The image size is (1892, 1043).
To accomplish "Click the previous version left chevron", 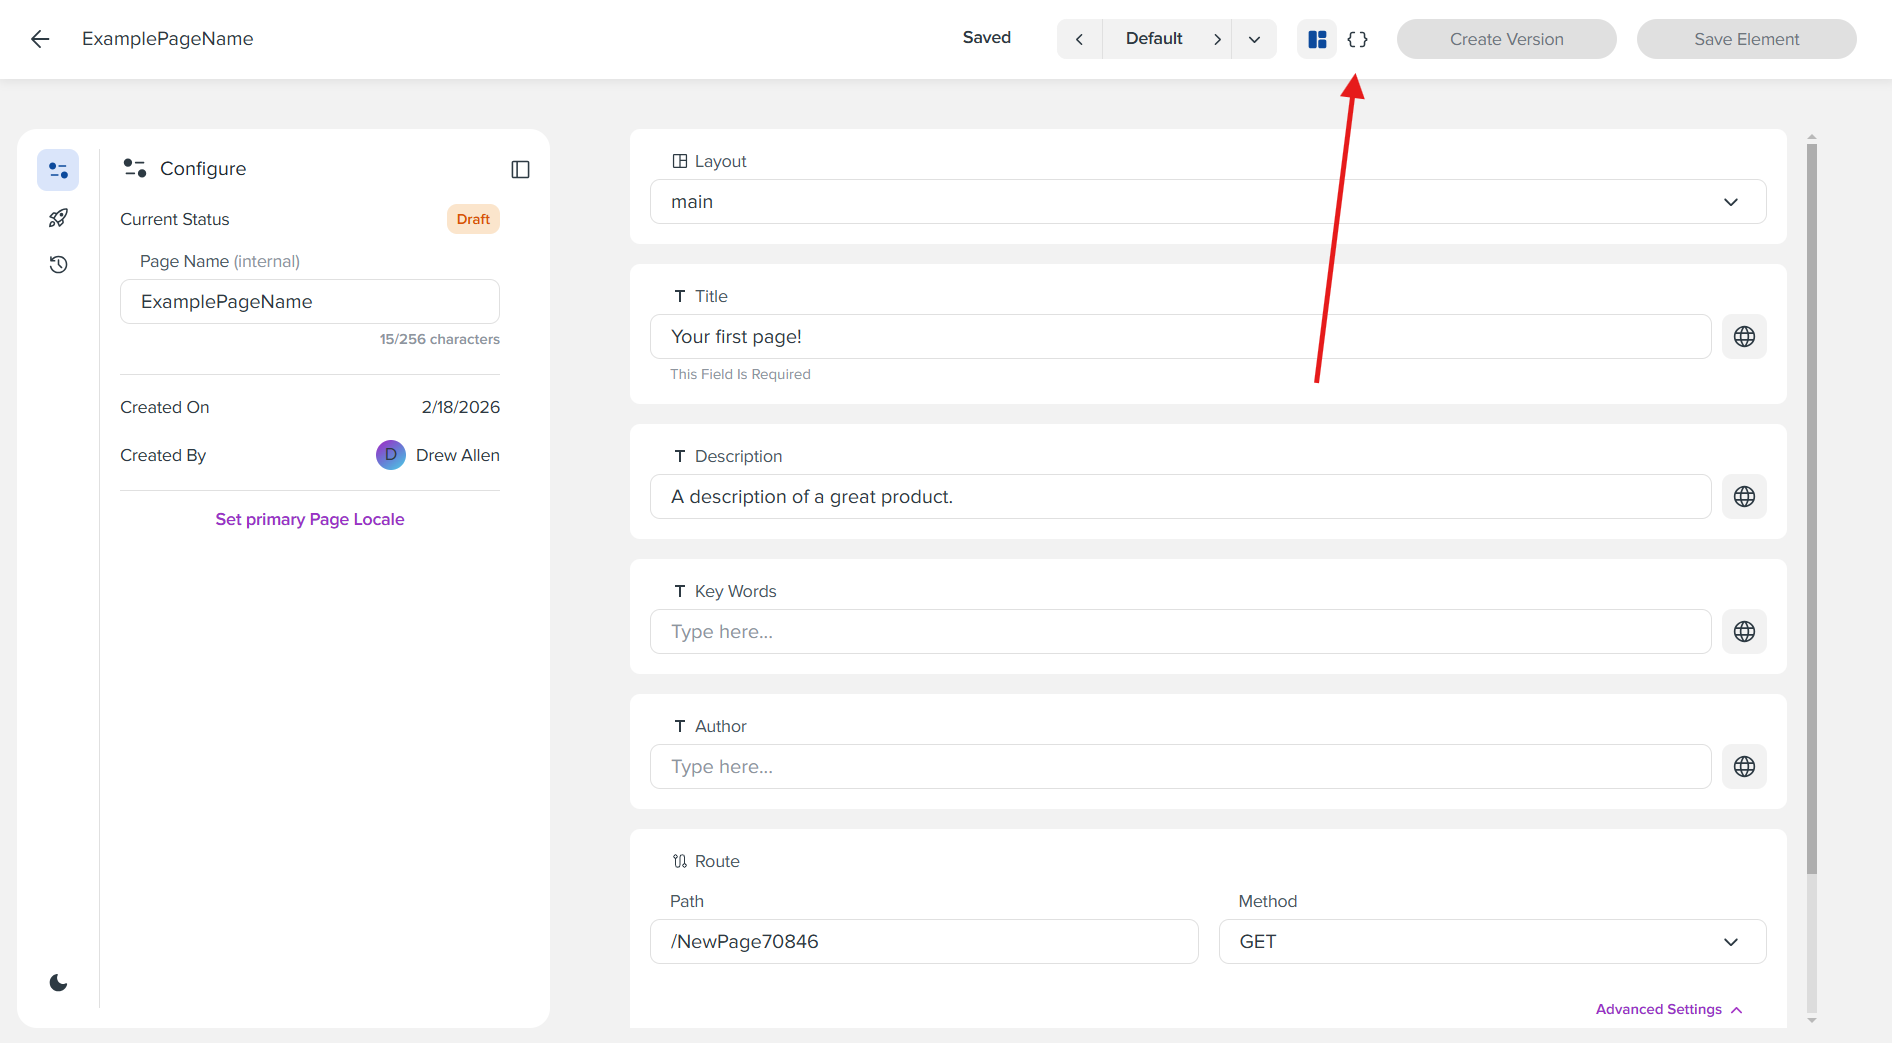I will click(x=1080, y=39).
